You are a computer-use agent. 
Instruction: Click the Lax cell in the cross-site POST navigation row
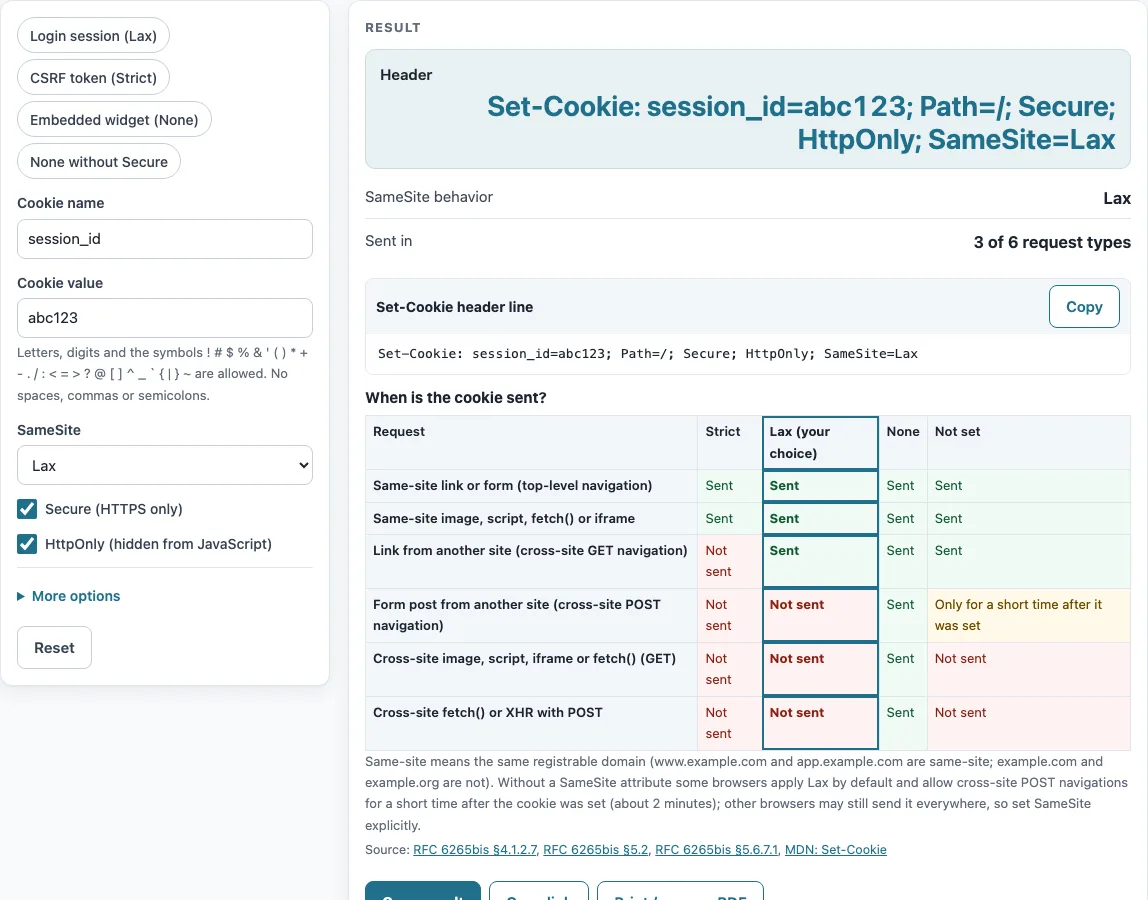click(820, 615)
